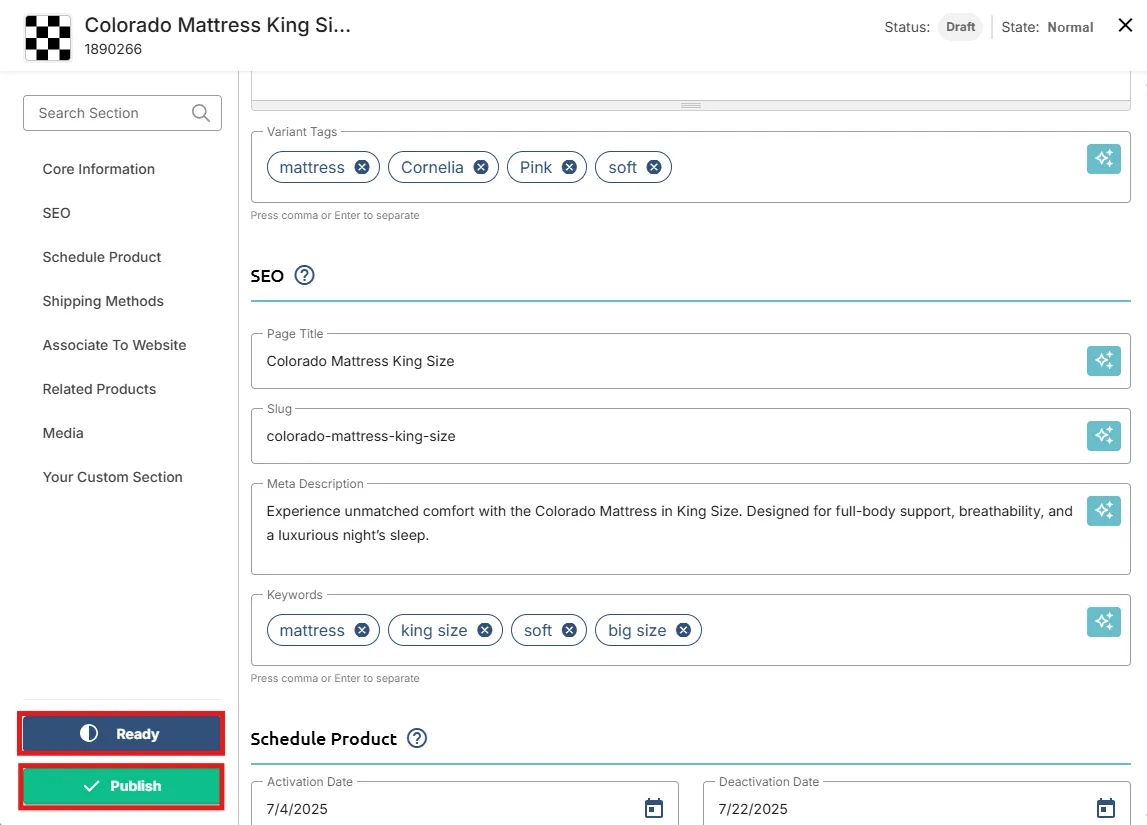Viewport: 1147px width, 825px height.
Task: Jump to Media section
Action: (63, 433)
